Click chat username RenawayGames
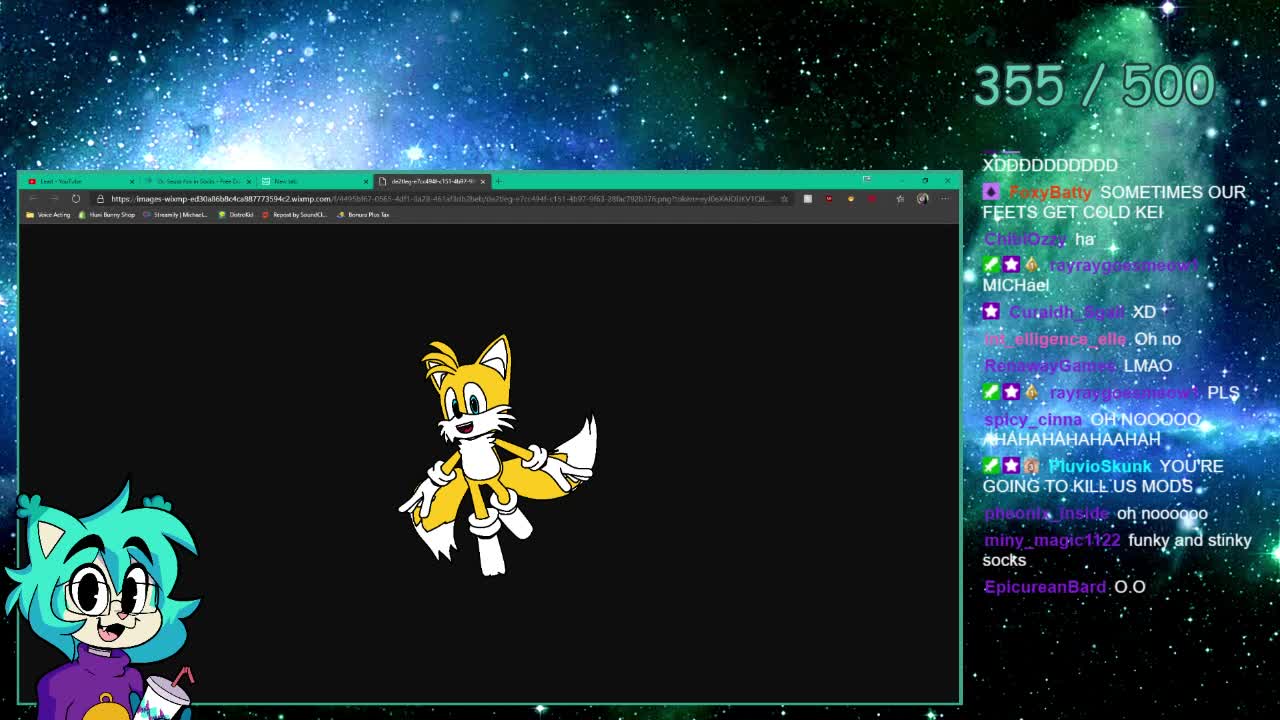This screenshot has width=1280, height=720. point(1050,366)
